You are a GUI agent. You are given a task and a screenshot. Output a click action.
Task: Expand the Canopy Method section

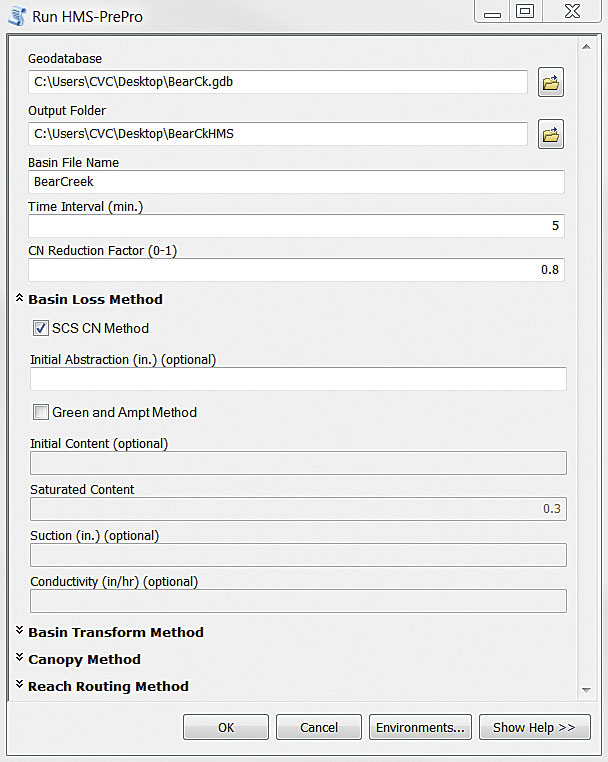(20, 659)
